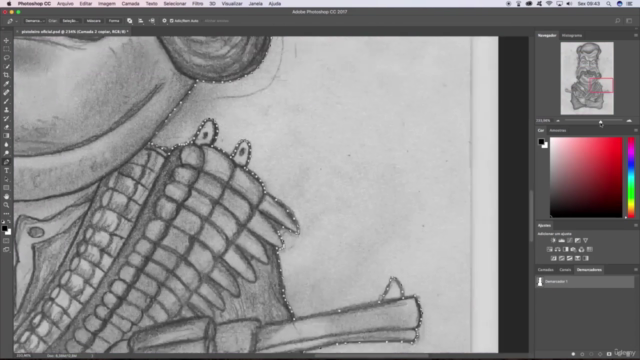Add a Levels adjustment
Viewport: 640px width, 360px height.
[562, 240]
